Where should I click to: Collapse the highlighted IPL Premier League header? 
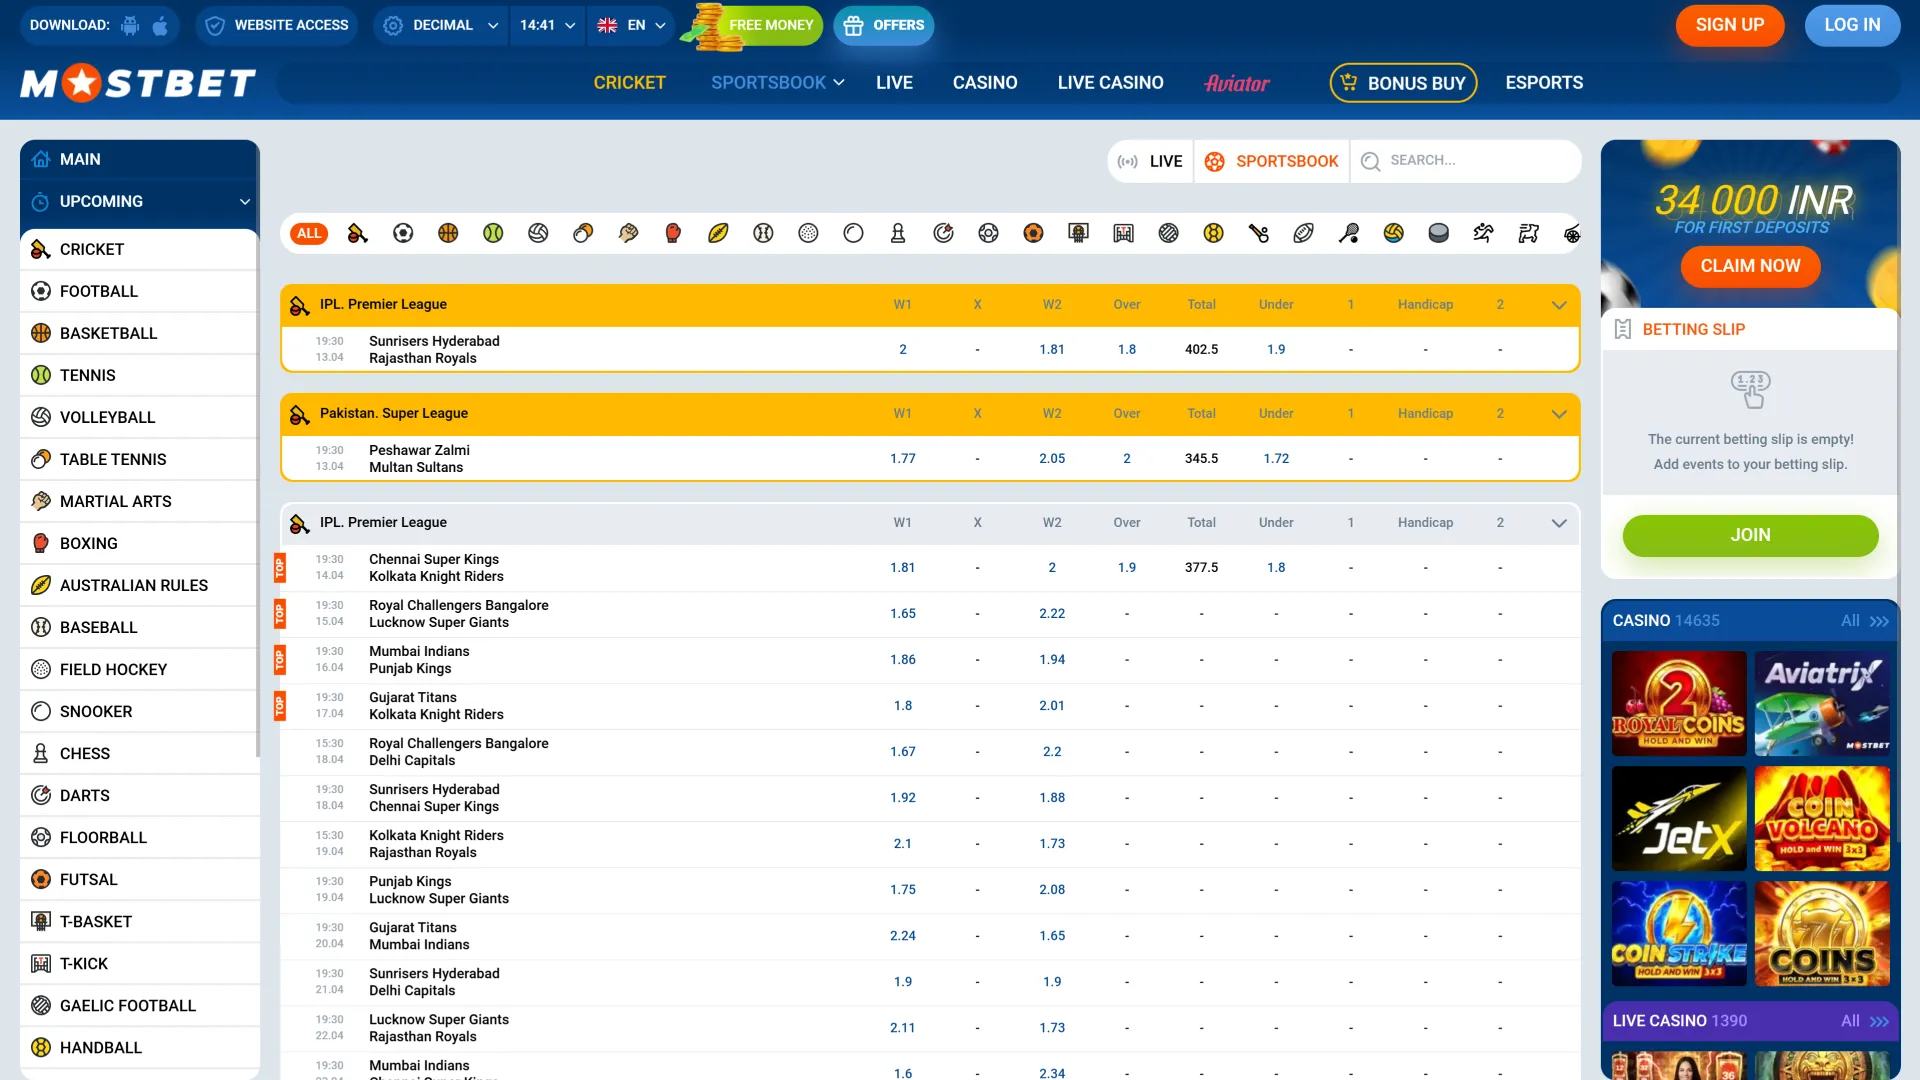[x=1558, y=305]
